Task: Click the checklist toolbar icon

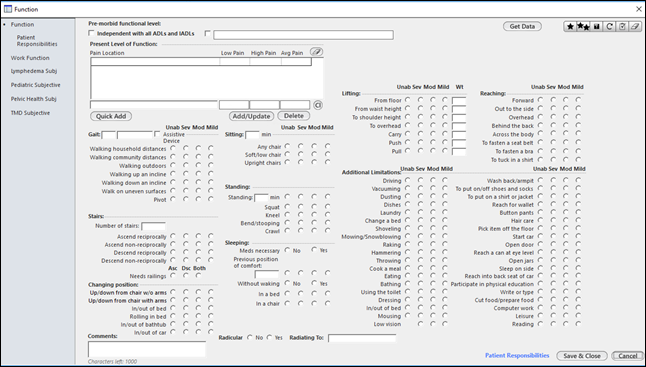Action: point(623,27)
